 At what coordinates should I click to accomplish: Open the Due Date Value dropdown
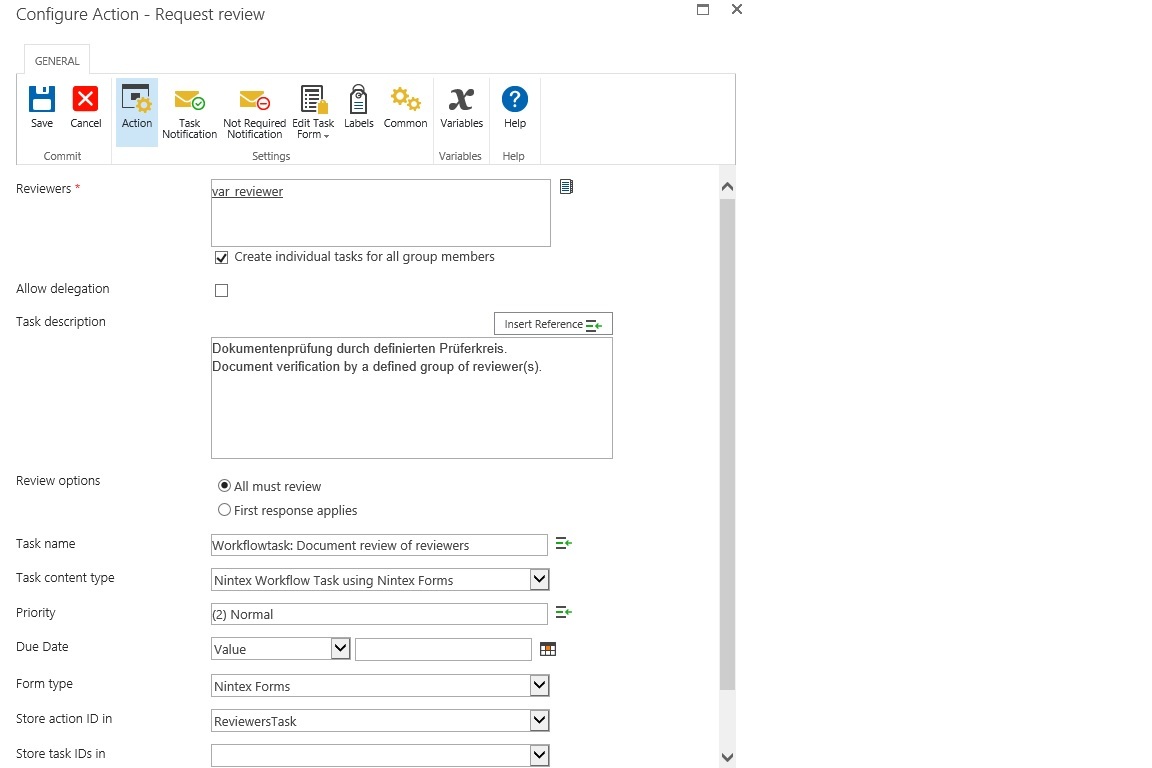tap(340, 648)
